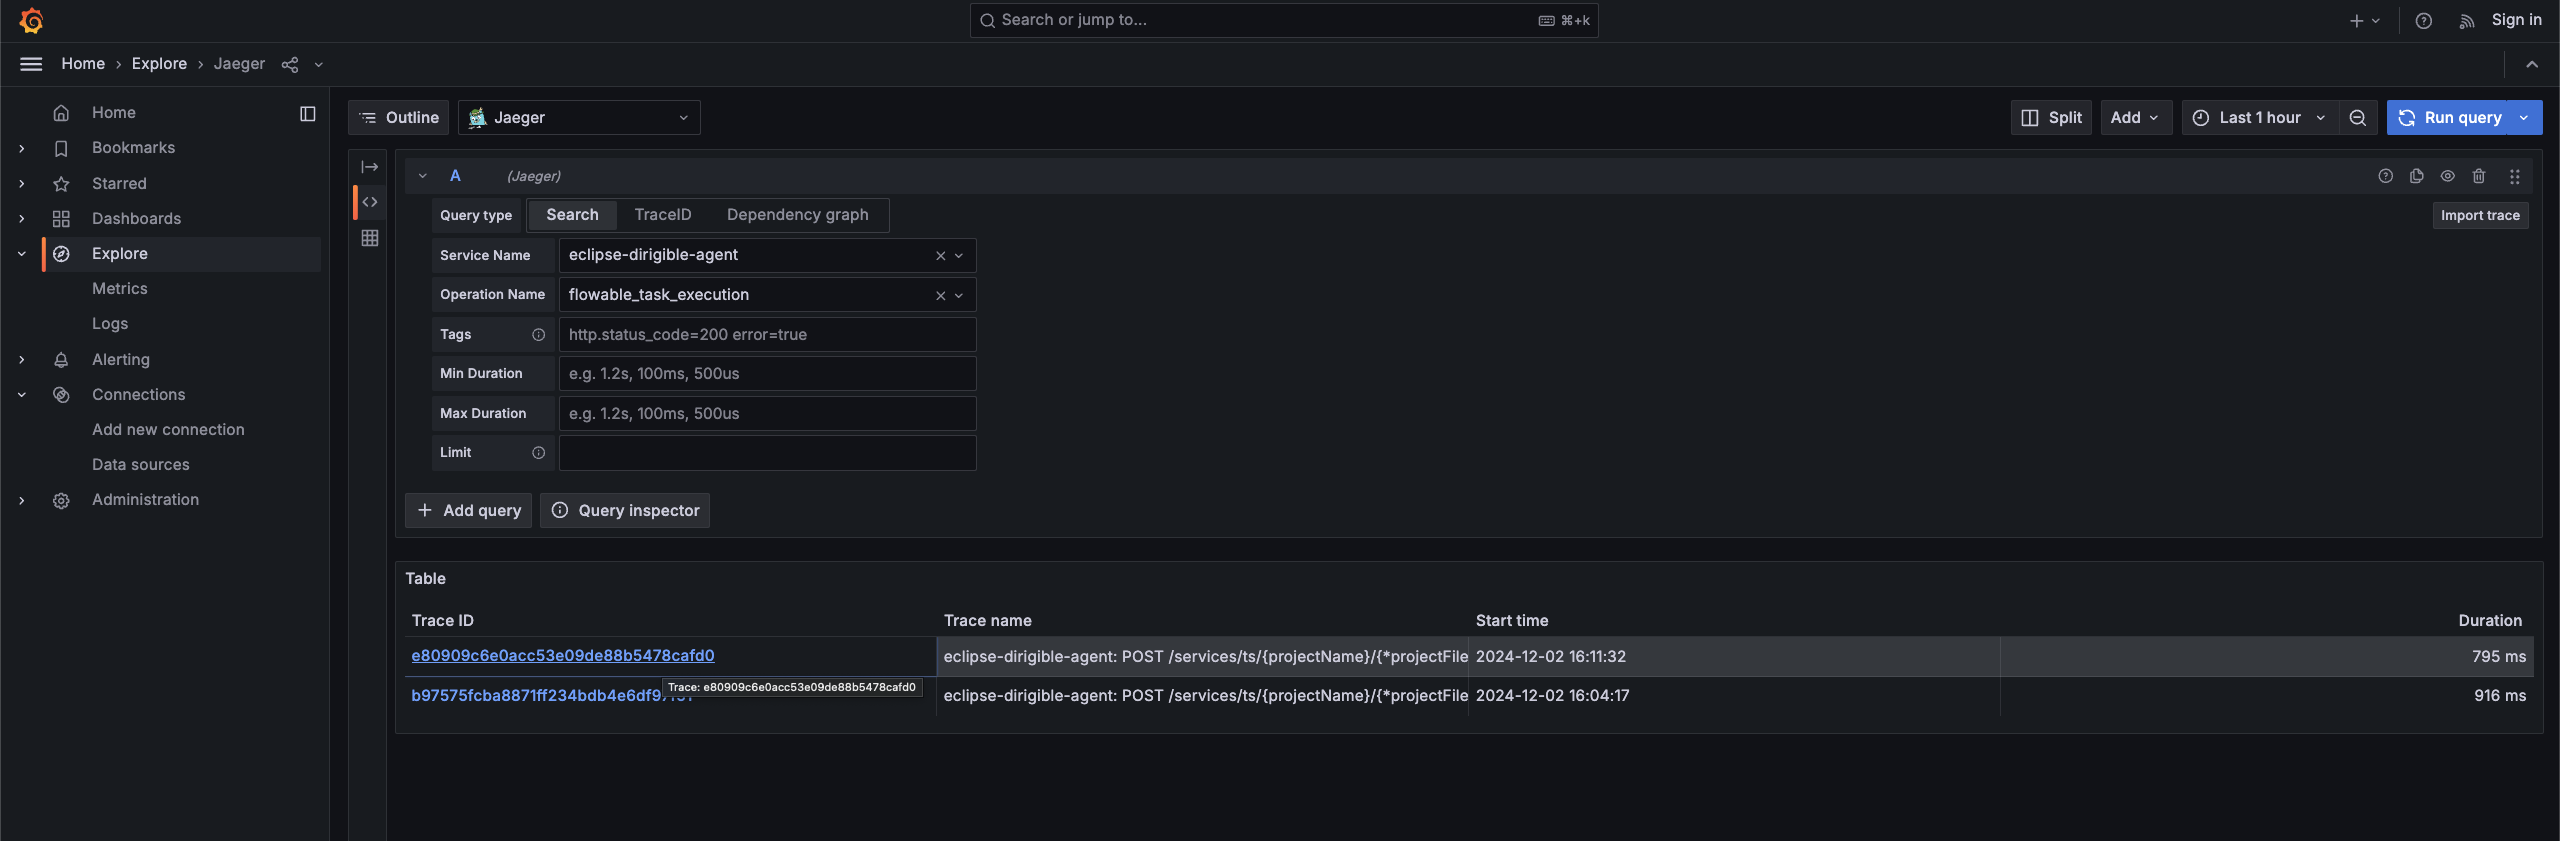
Task: Select the queries code icon in side rail
Action: tap(370, 202)
